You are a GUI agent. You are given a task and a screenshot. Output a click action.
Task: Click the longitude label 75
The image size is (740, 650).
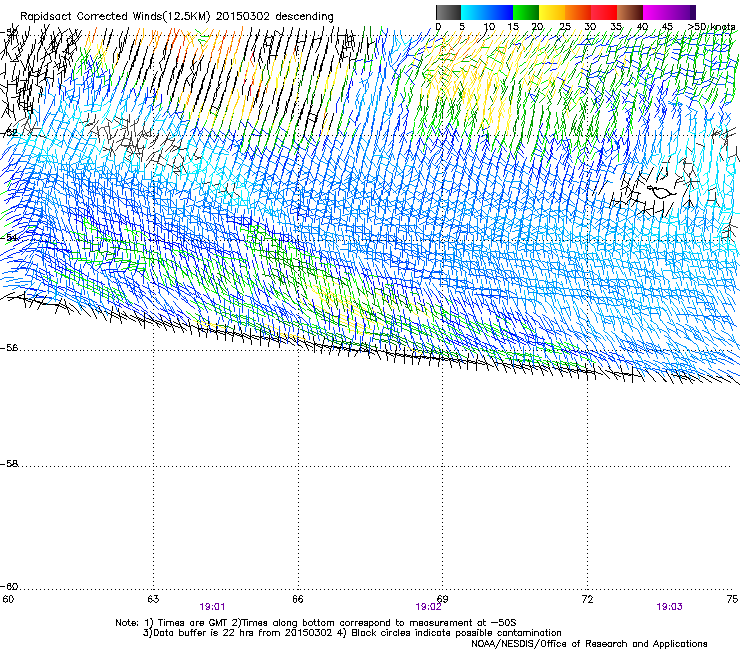(732, 599)
